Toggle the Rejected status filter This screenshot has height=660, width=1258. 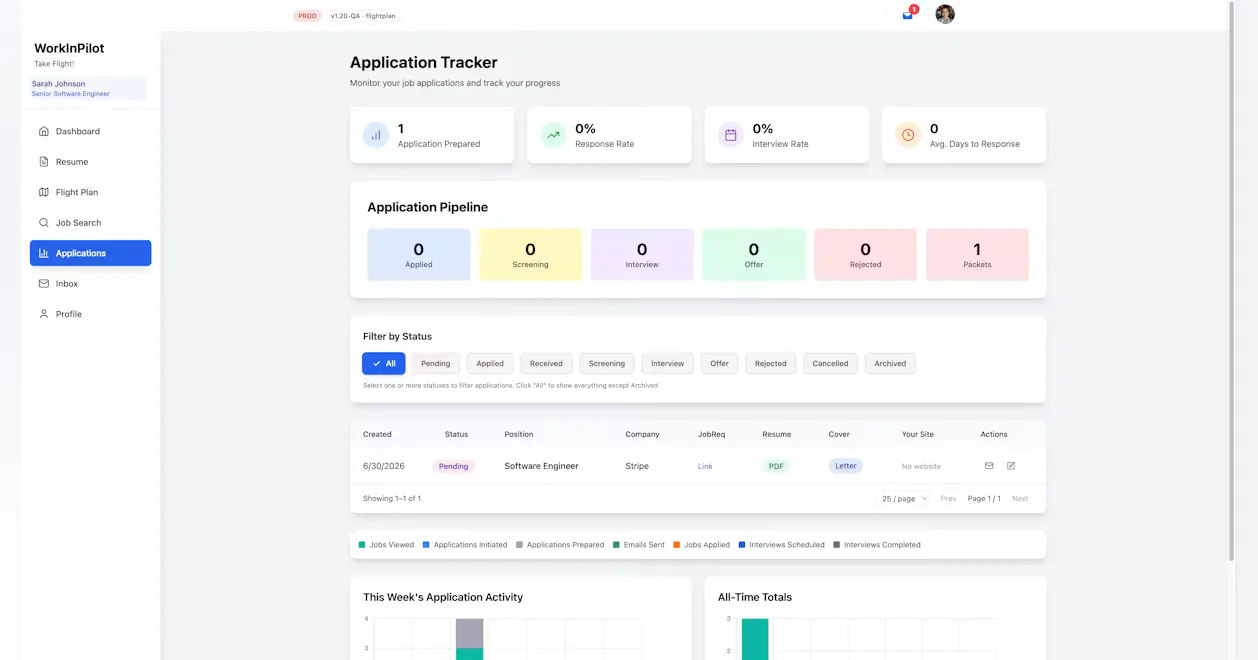coord(771,364)
